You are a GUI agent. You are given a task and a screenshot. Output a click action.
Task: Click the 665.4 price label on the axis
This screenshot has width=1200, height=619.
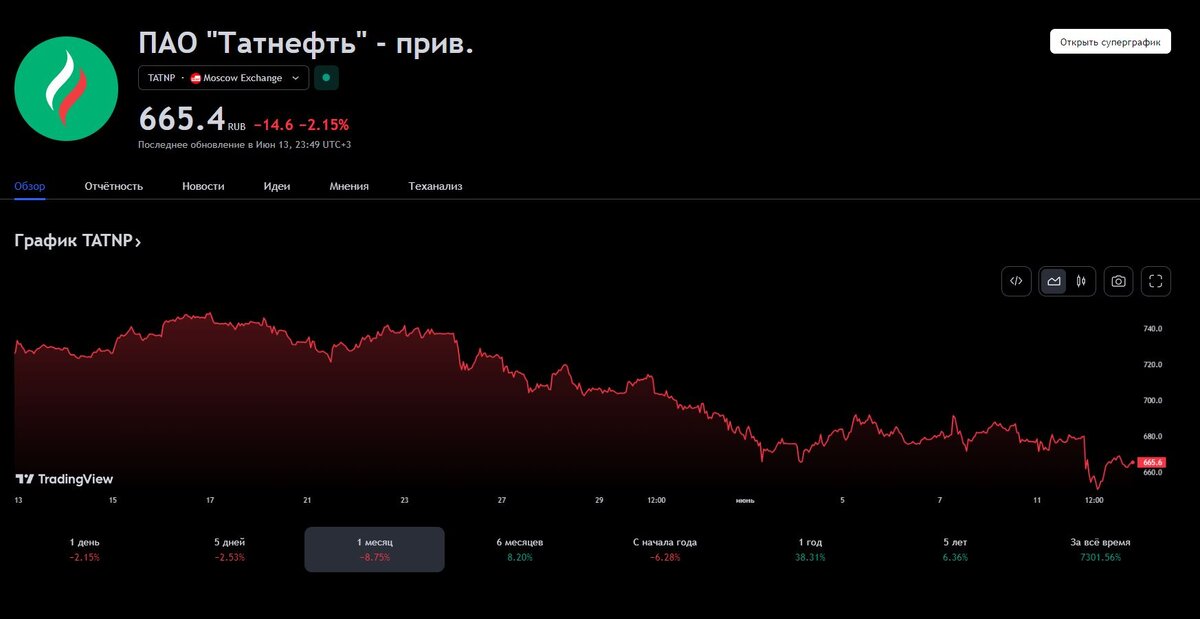(1152, 462)
